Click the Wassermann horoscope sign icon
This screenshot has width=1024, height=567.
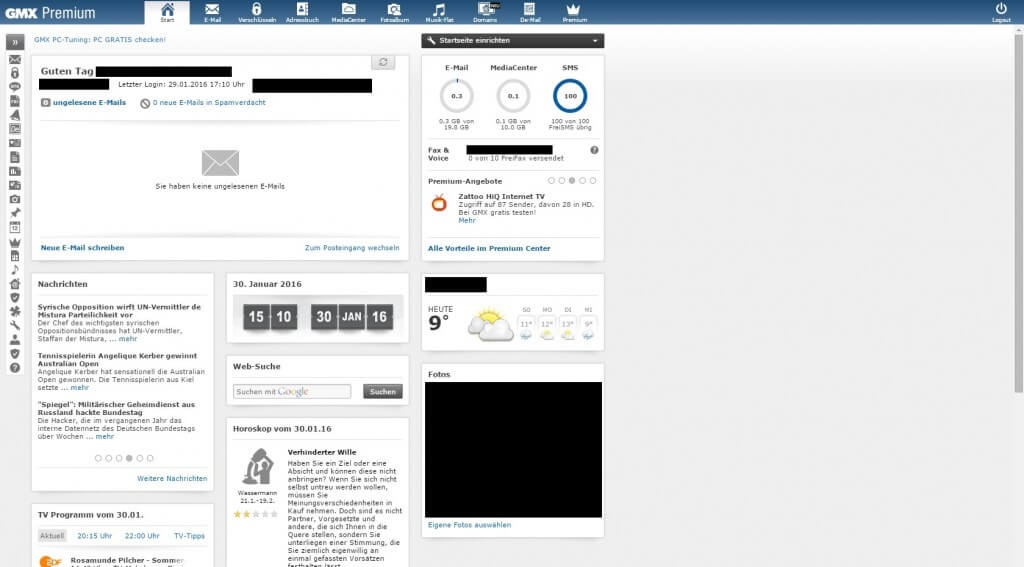point(257,466)
